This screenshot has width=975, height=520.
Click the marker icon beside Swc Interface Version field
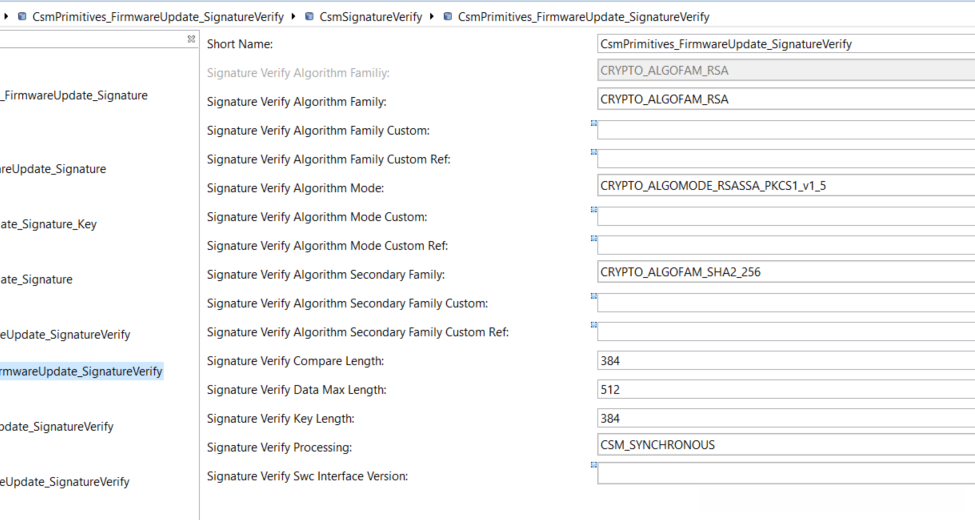point(593,465)
